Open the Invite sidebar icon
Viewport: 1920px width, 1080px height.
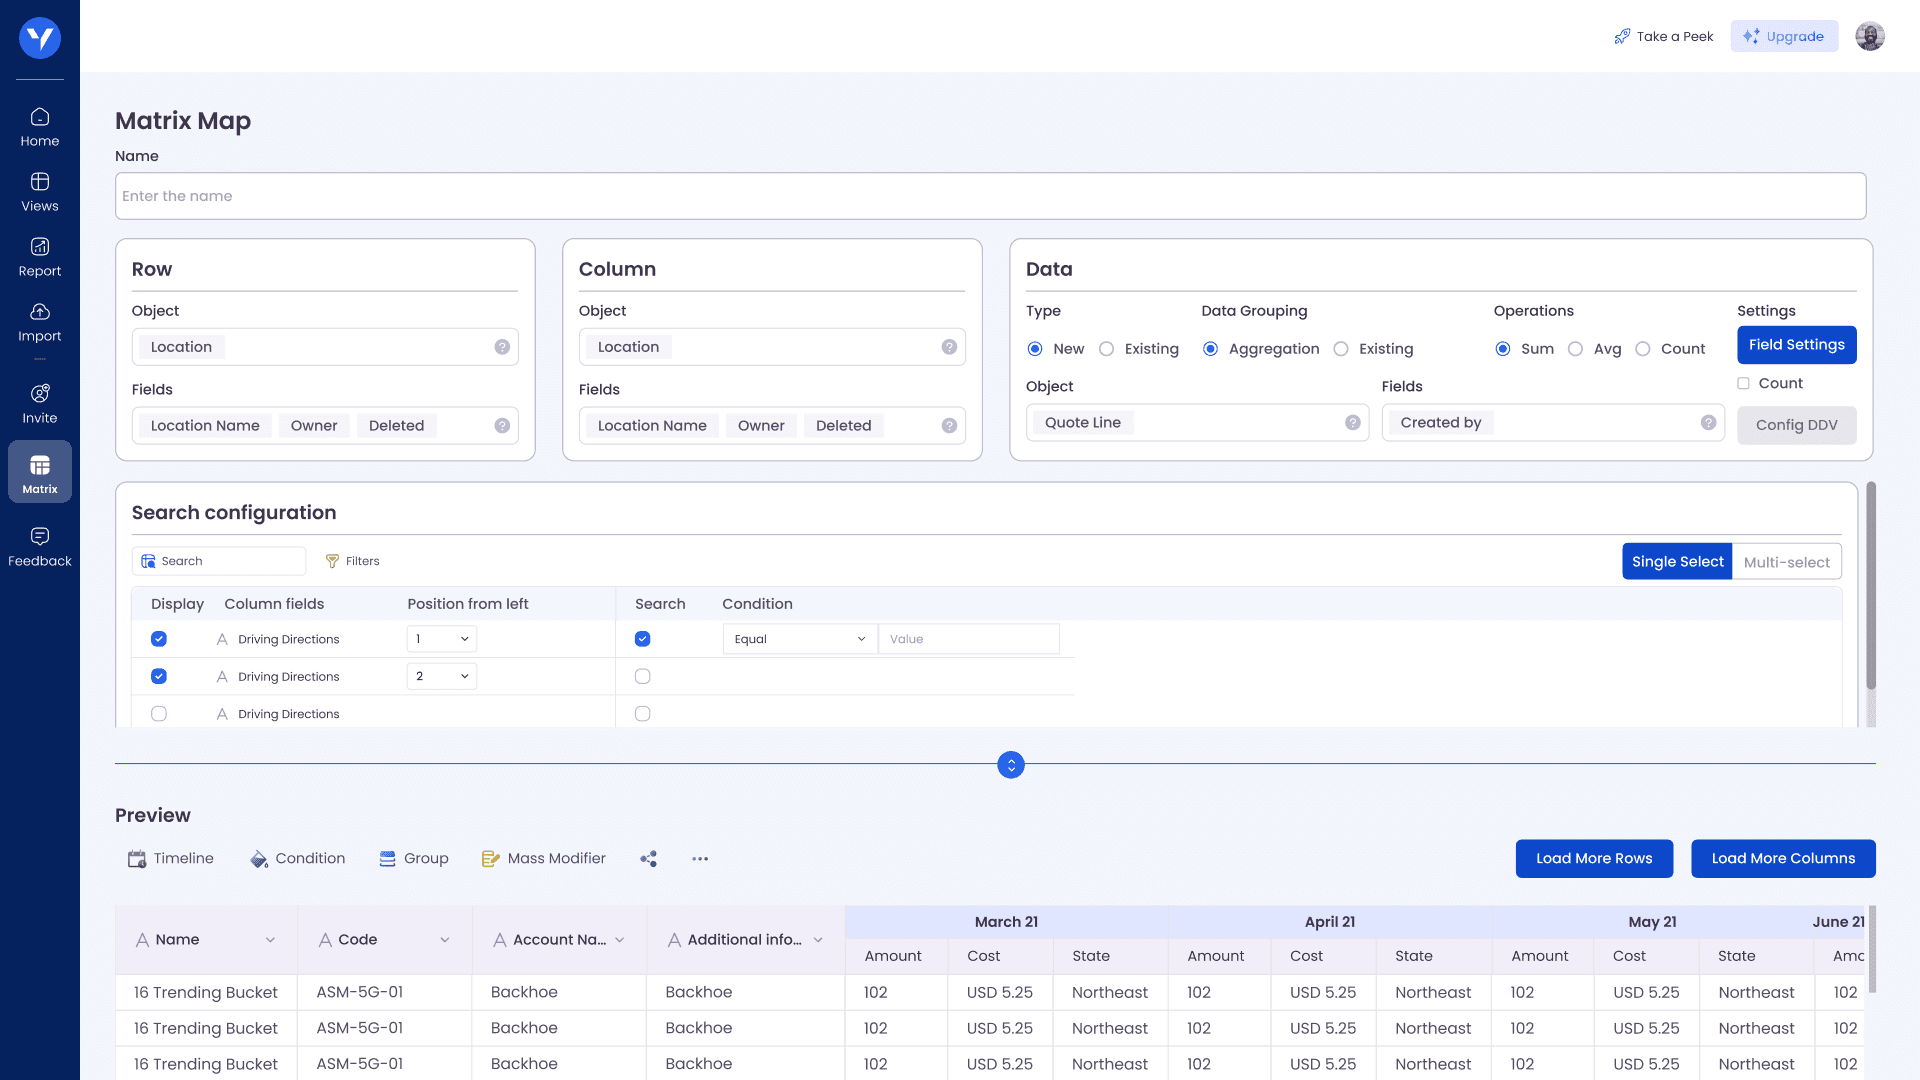(40, 404)
